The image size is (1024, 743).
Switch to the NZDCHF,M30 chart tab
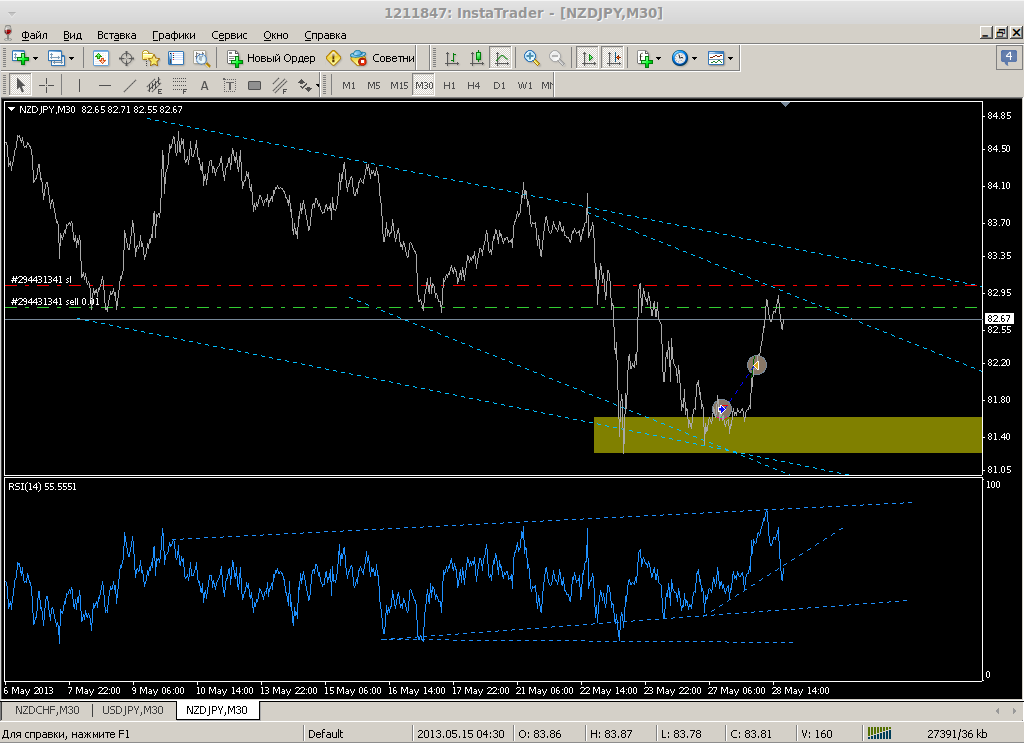(x=47, y=710)
